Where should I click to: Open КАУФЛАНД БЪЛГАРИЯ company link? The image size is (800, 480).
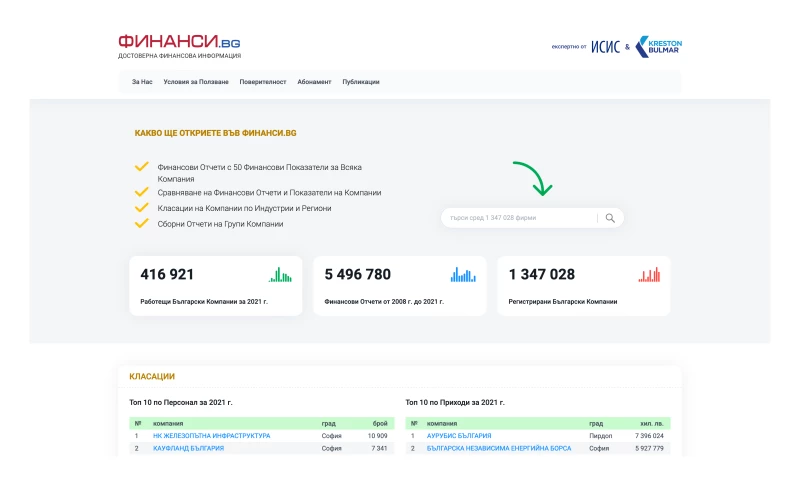(188, 448)
